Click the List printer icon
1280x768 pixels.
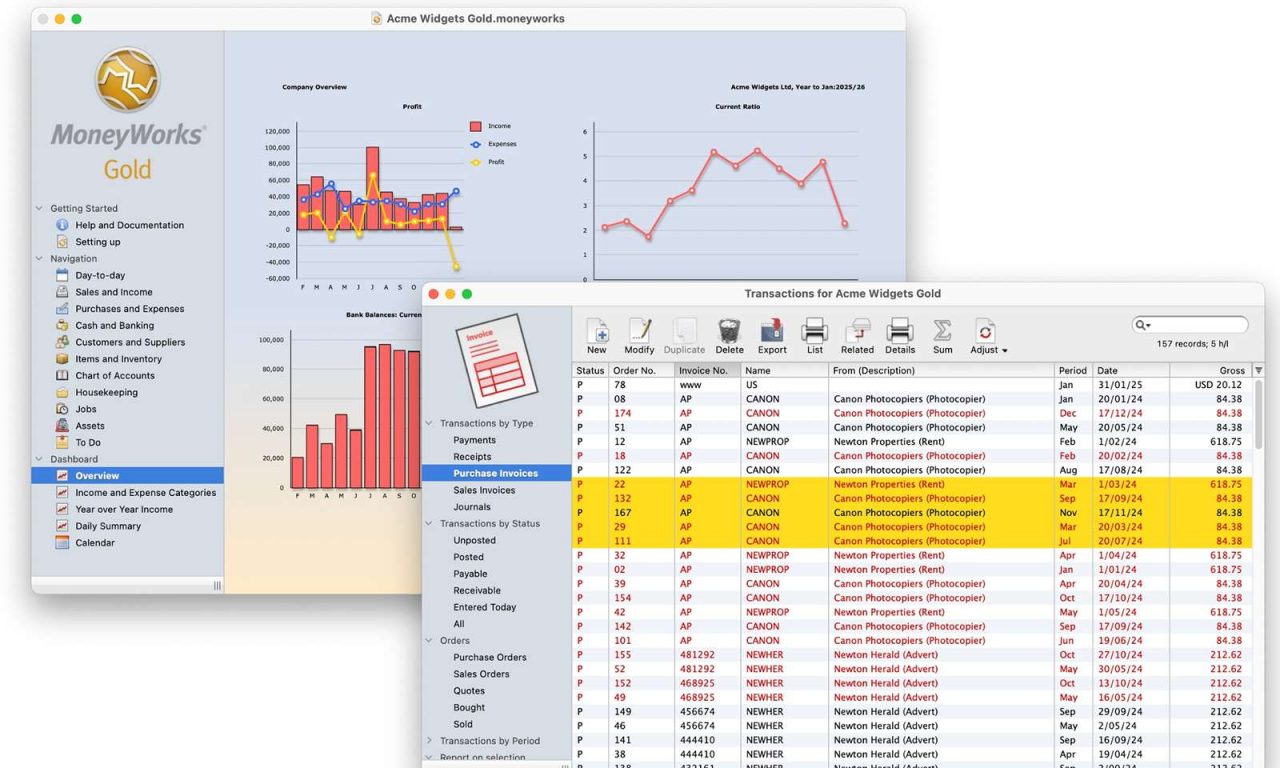pos(814,331)
